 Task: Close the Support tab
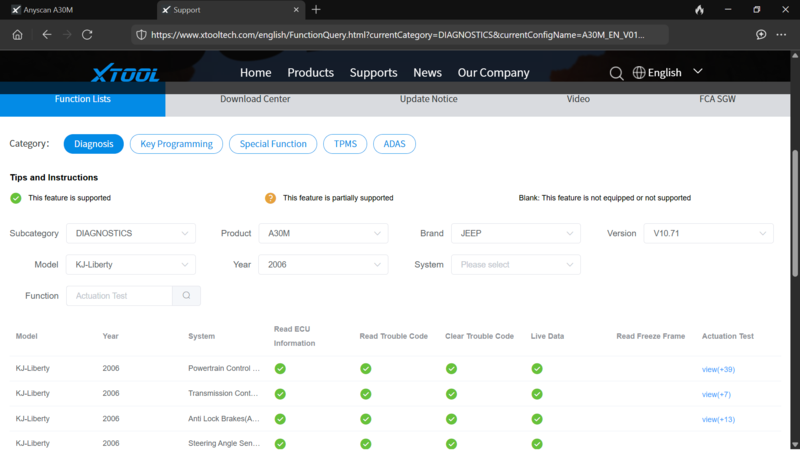pyautogui.click(x=296, y=10)
